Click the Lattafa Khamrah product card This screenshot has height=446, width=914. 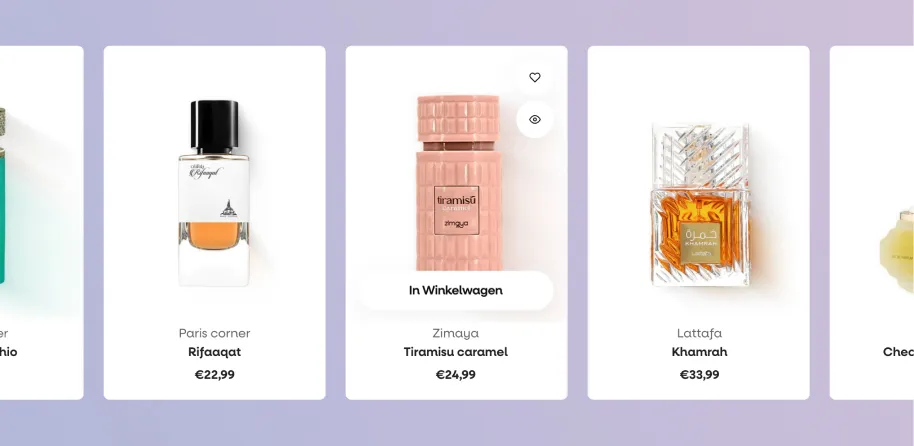tap(698, 223)
